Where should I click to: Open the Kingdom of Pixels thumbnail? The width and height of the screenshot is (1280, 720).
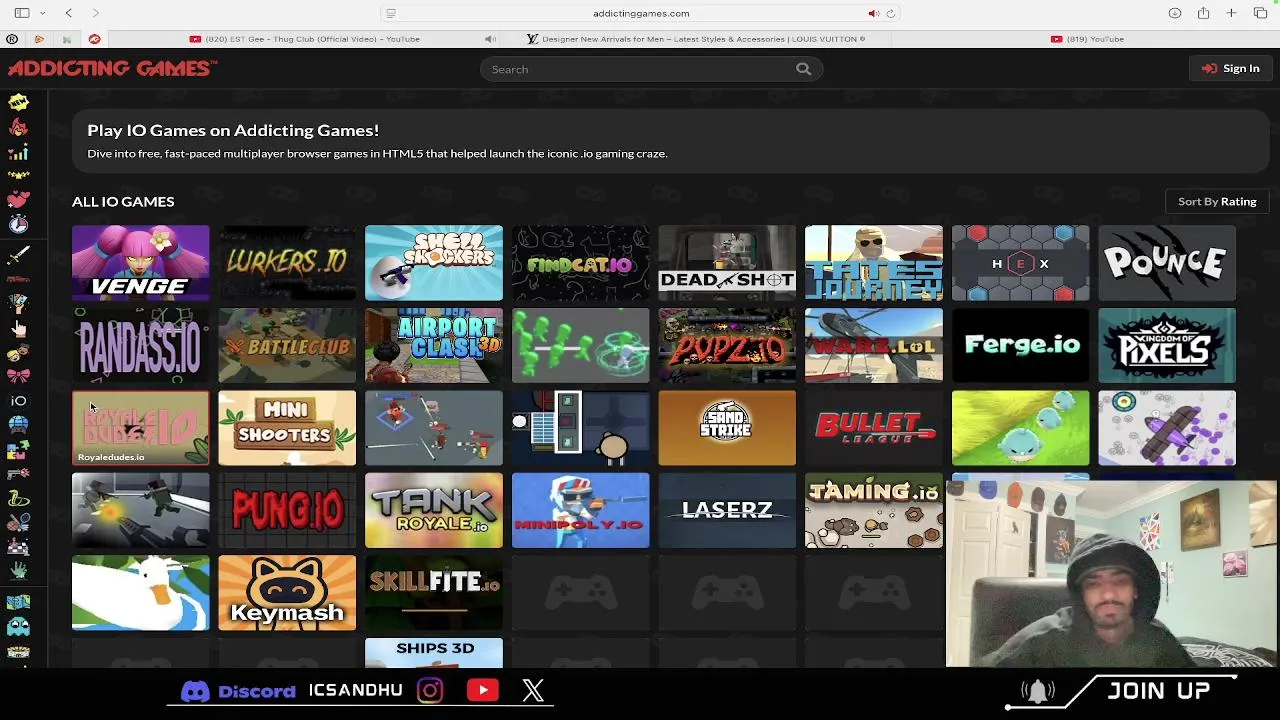coord(1167,346)
